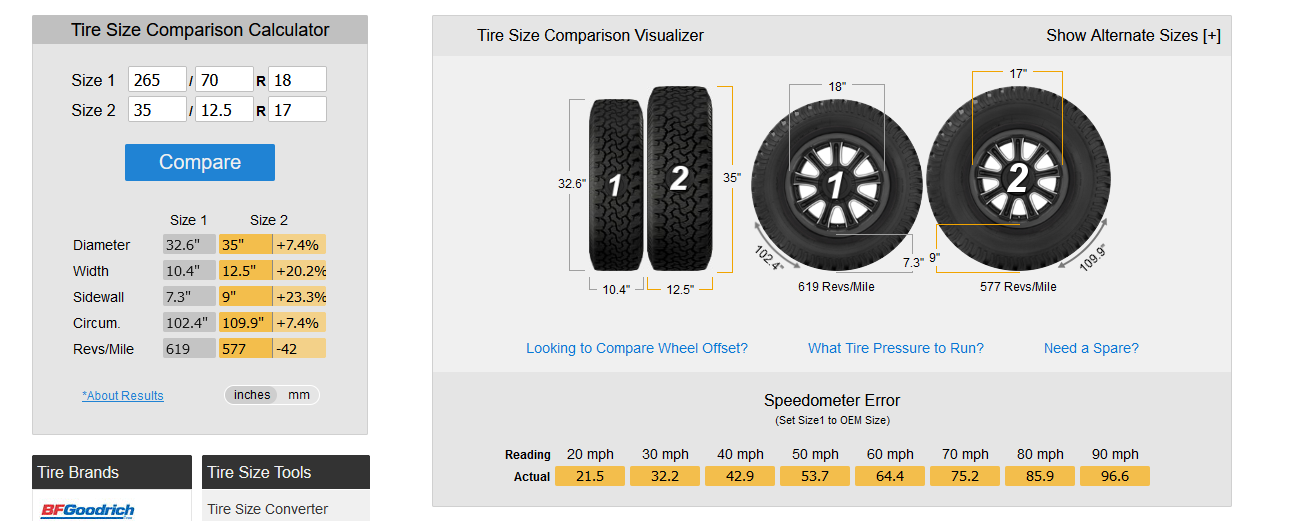Focus the Size 2 diameter field 35

pyautogui.click(x=157, y=109)
